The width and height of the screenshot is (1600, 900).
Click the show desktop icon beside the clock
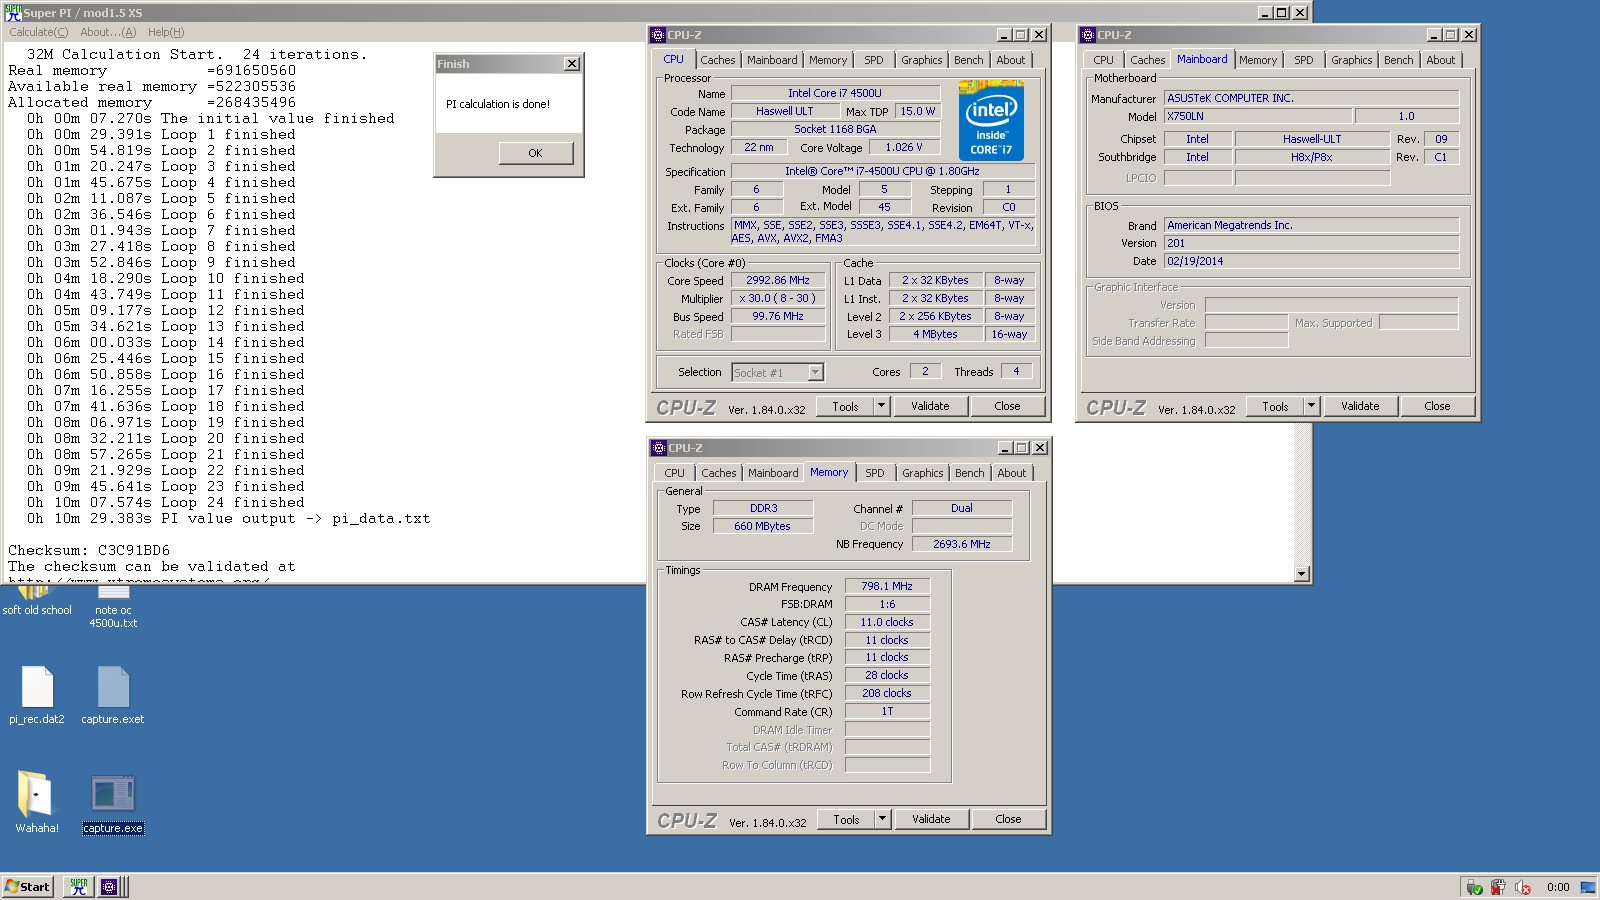(x=1588, y=887)
